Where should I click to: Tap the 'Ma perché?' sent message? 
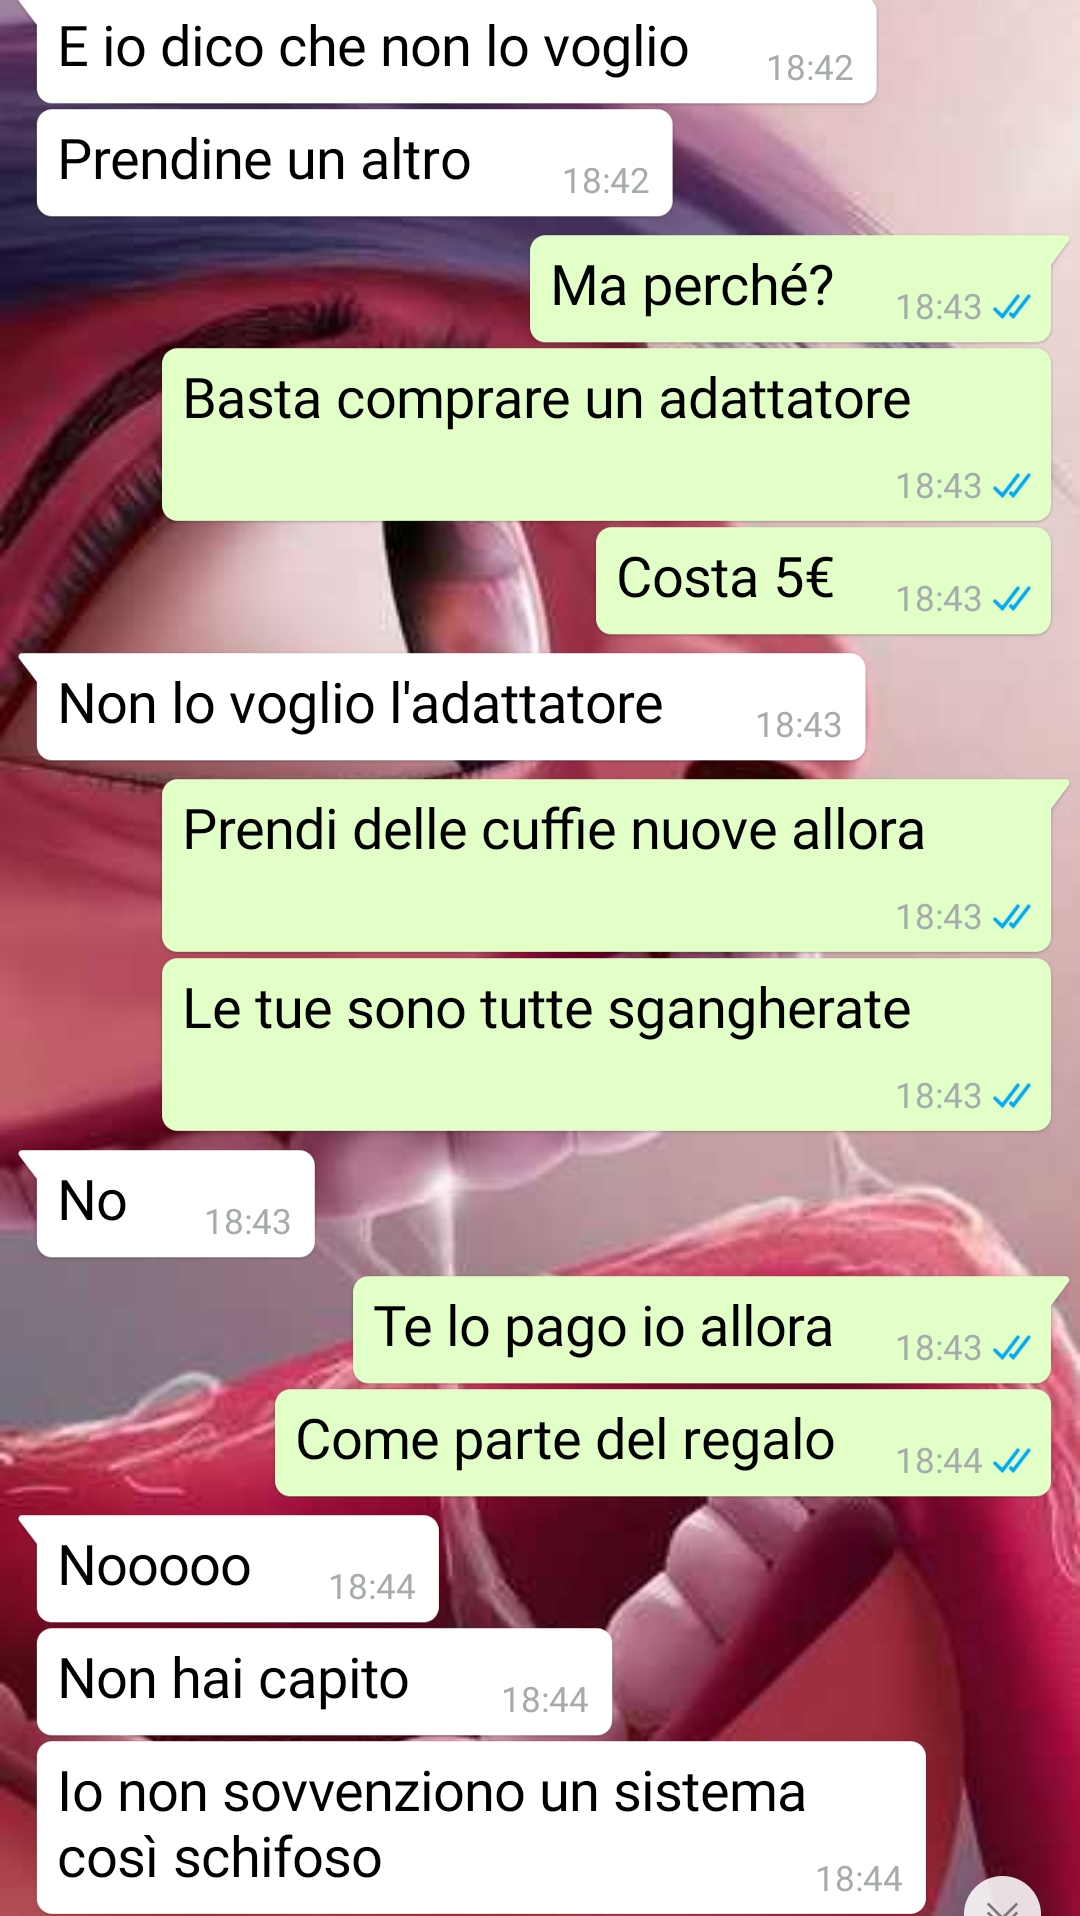pyautogui.click(x=790, y=289)
